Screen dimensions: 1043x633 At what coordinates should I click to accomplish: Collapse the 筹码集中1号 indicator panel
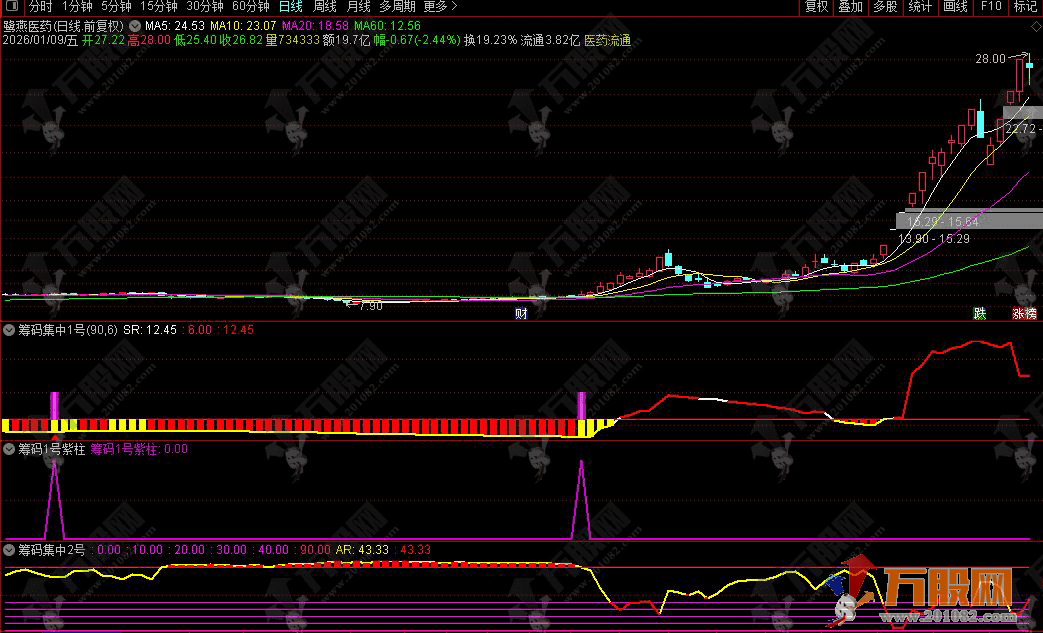pos(9,329)
